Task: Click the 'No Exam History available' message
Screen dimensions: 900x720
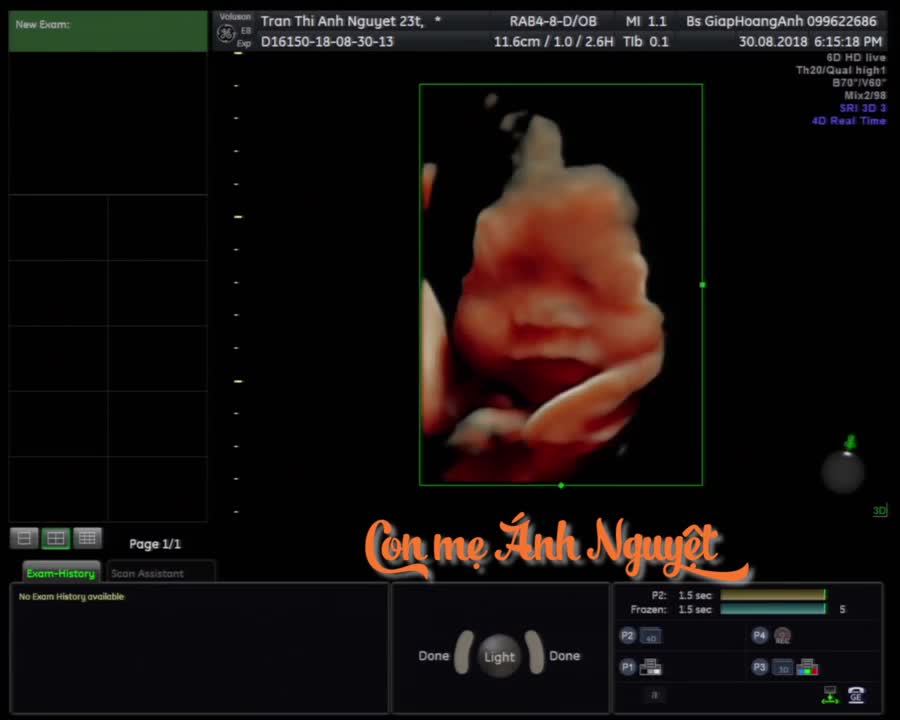Action: coord(71,597)
